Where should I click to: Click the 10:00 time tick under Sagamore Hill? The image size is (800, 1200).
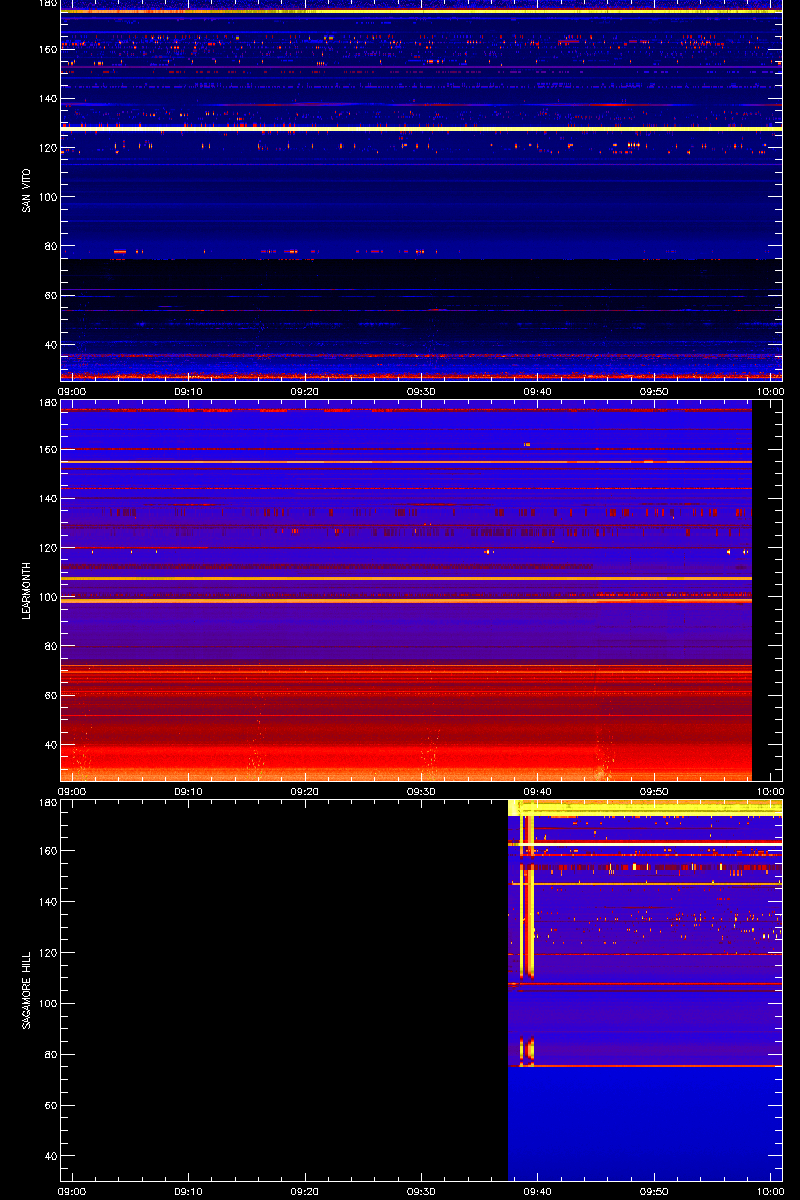[770, 1192]
